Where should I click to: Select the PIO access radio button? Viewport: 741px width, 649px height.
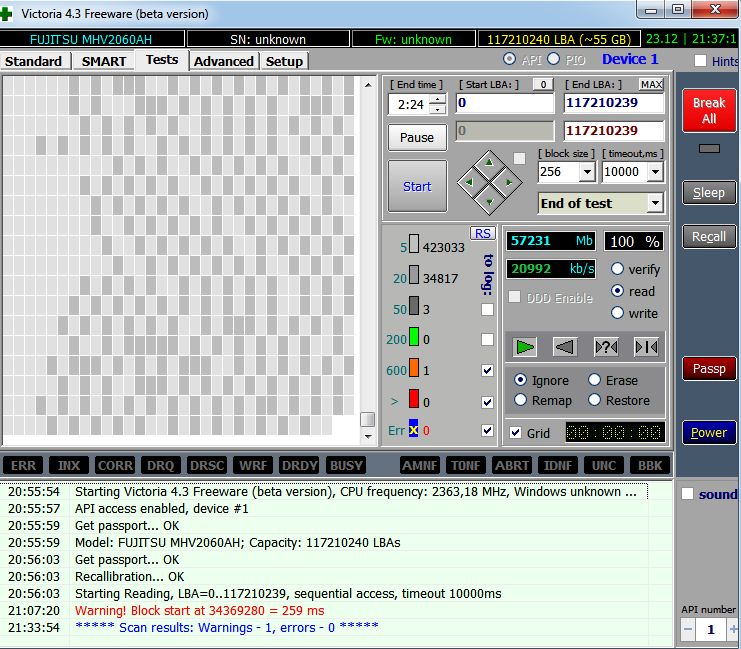coord(554,59)
